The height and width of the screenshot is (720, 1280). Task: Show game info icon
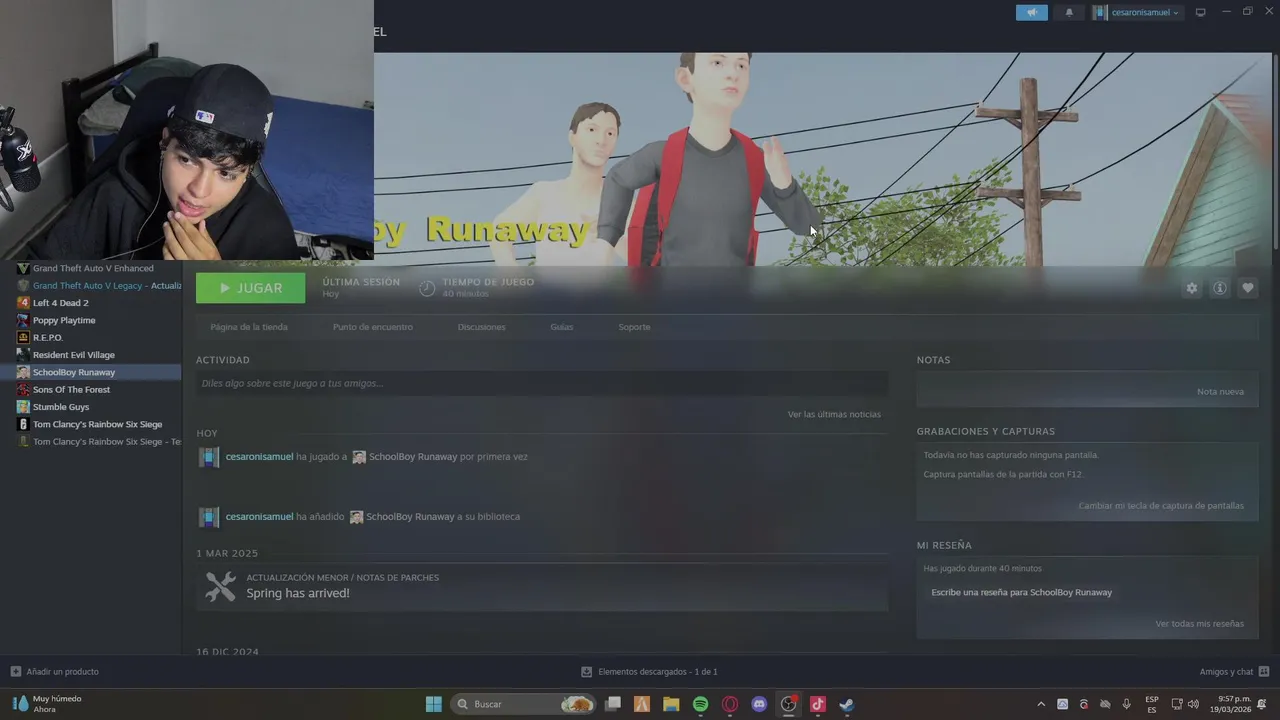tap(1219, 288)
